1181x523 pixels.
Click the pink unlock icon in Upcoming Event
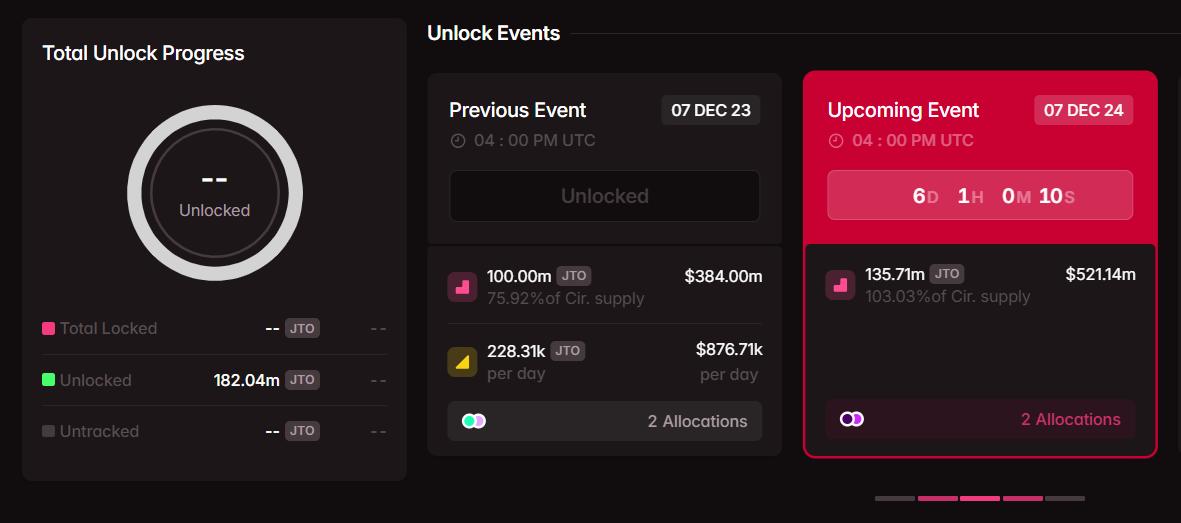(840, 284)
